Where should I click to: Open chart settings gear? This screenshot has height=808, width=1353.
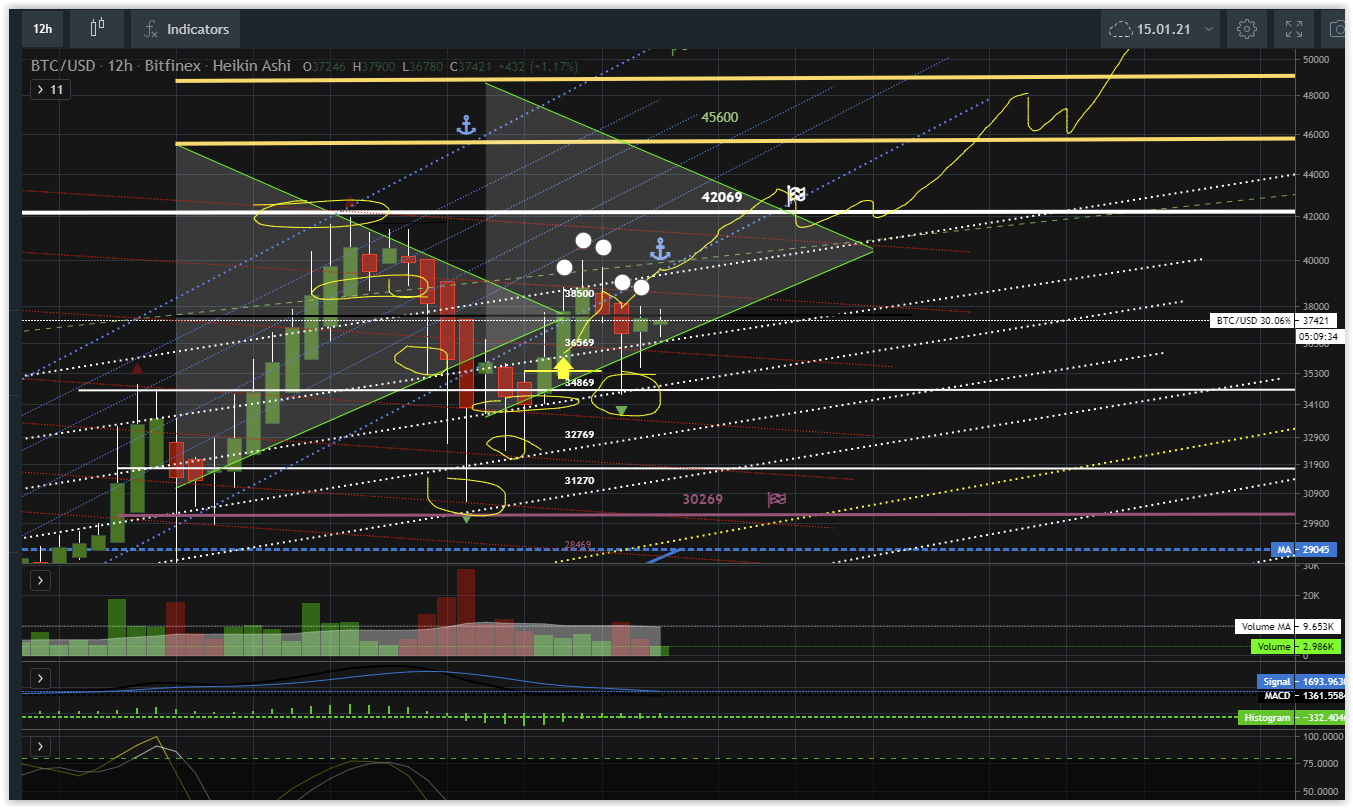tap(1246, 29)
